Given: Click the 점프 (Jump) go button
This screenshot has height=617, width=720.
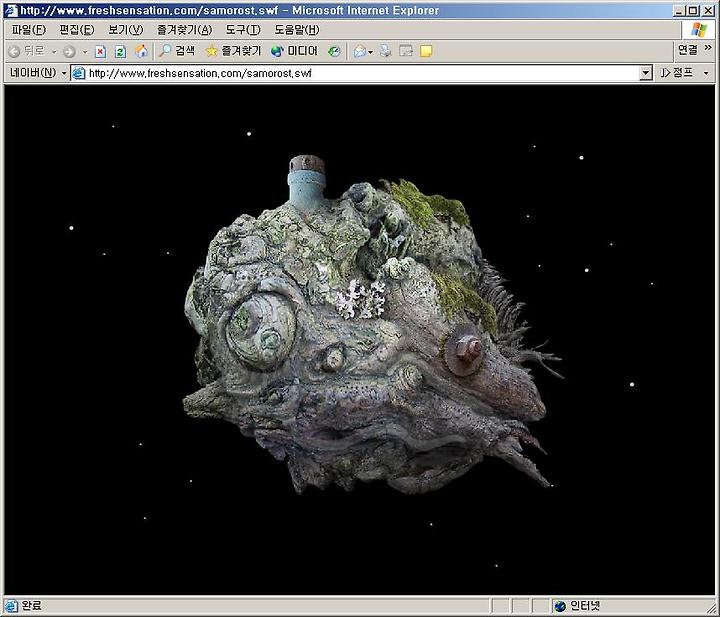Looking at the screenshot, I should tap(676, 73).
